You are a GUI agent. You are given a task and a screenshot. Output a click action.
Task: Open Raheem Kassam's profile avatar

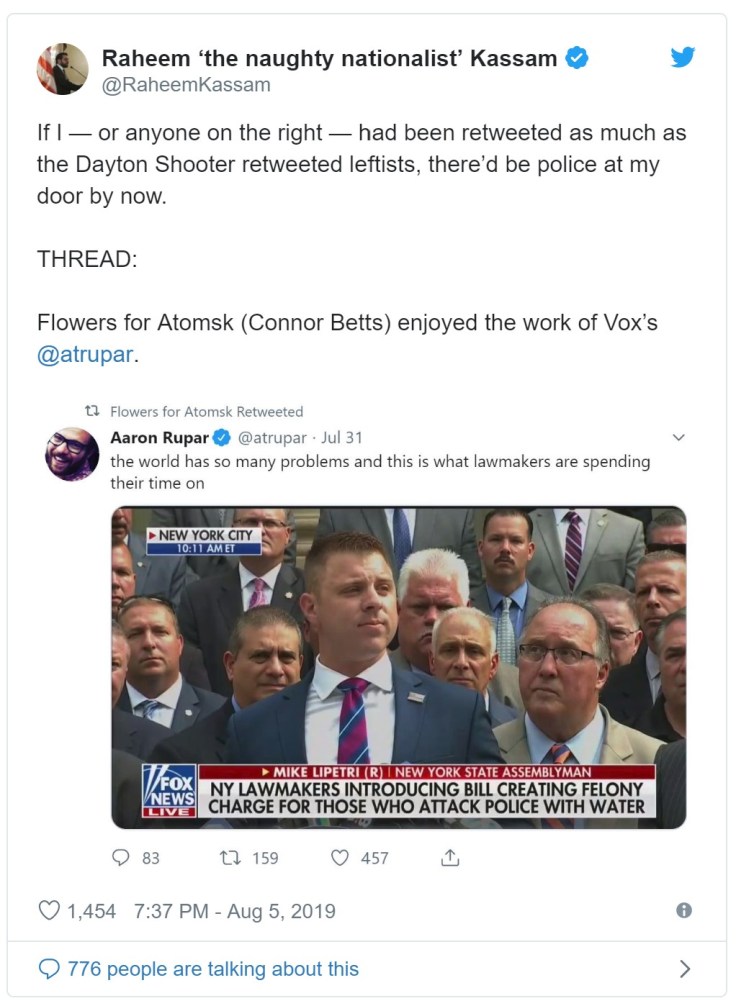tap(63, 69)
